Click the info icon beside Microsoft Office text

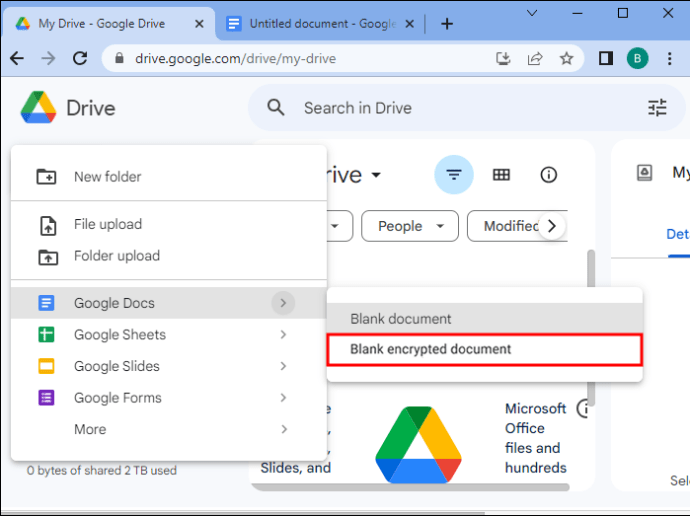click(584, 409)
